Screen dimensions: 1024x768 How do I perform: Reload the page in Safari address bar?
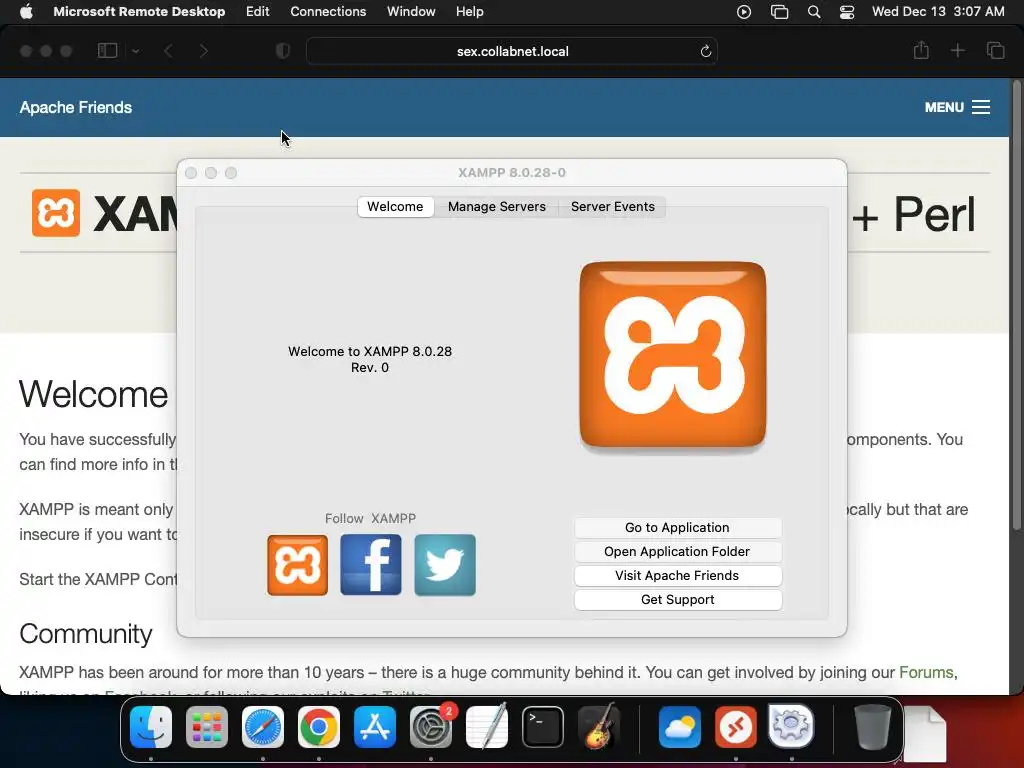[x=705, y=51]
